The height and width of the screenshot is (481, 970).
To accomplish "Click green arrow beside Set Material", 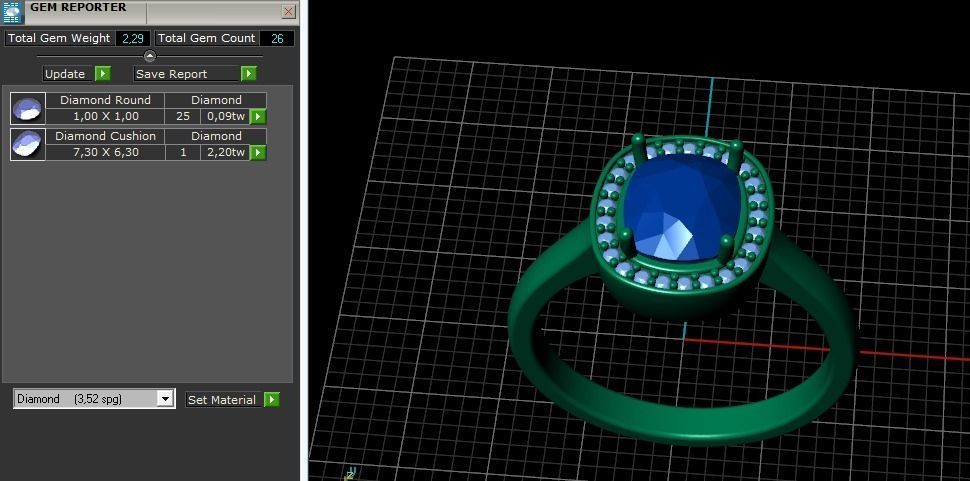I will 272,399.
